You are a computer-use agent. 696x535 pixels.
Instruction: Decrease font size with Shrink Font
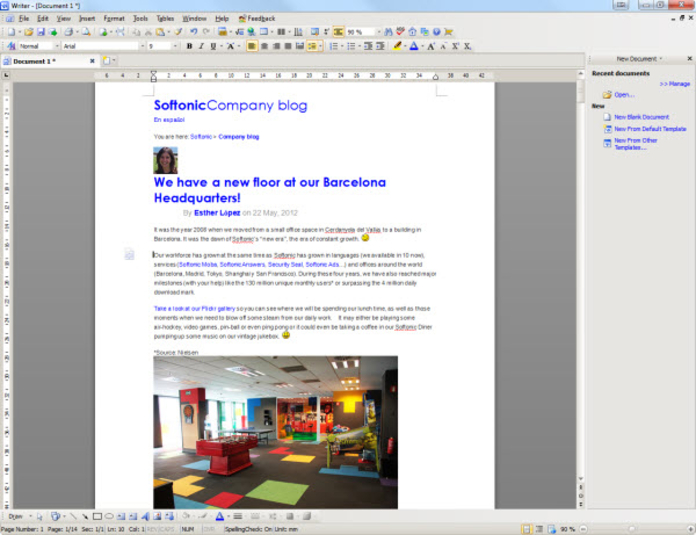coord(443,46)
